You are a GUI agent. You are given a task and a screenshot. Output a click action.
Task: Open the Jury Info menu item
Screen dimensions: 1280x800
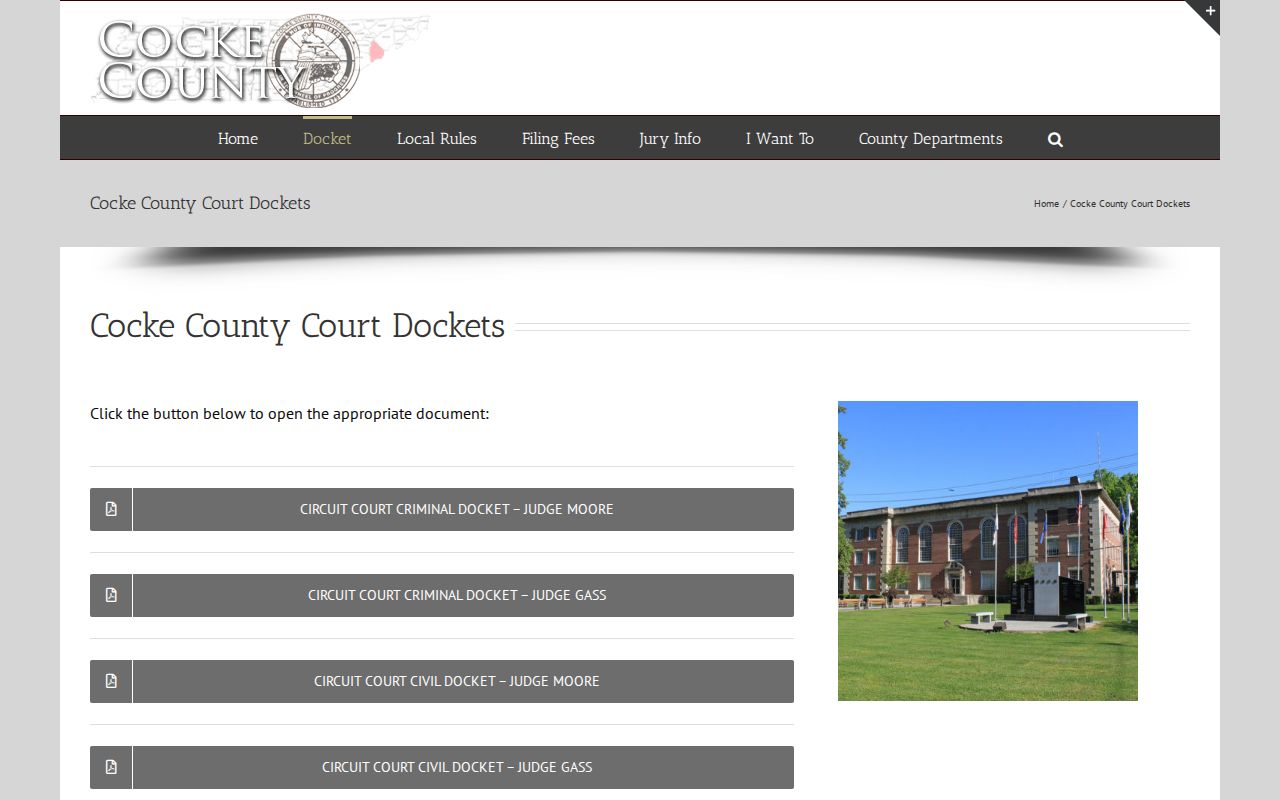(x=670, y=139)
